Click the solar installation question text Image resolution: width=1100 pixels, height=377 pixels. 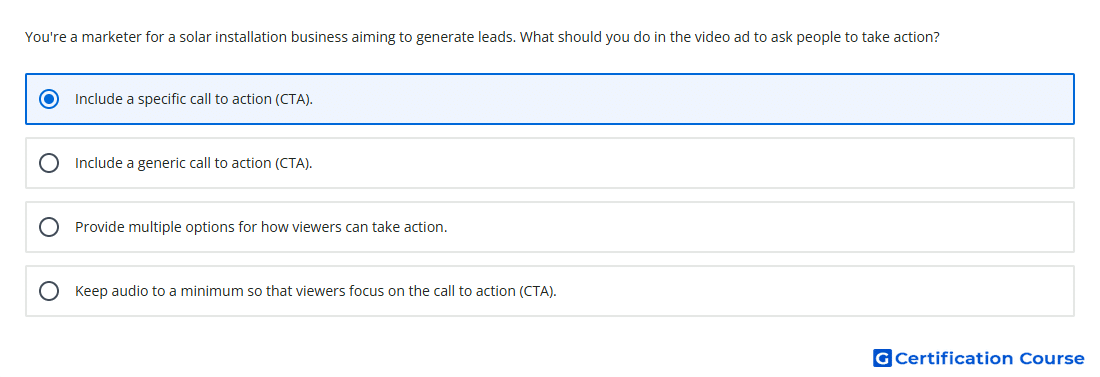482,37
